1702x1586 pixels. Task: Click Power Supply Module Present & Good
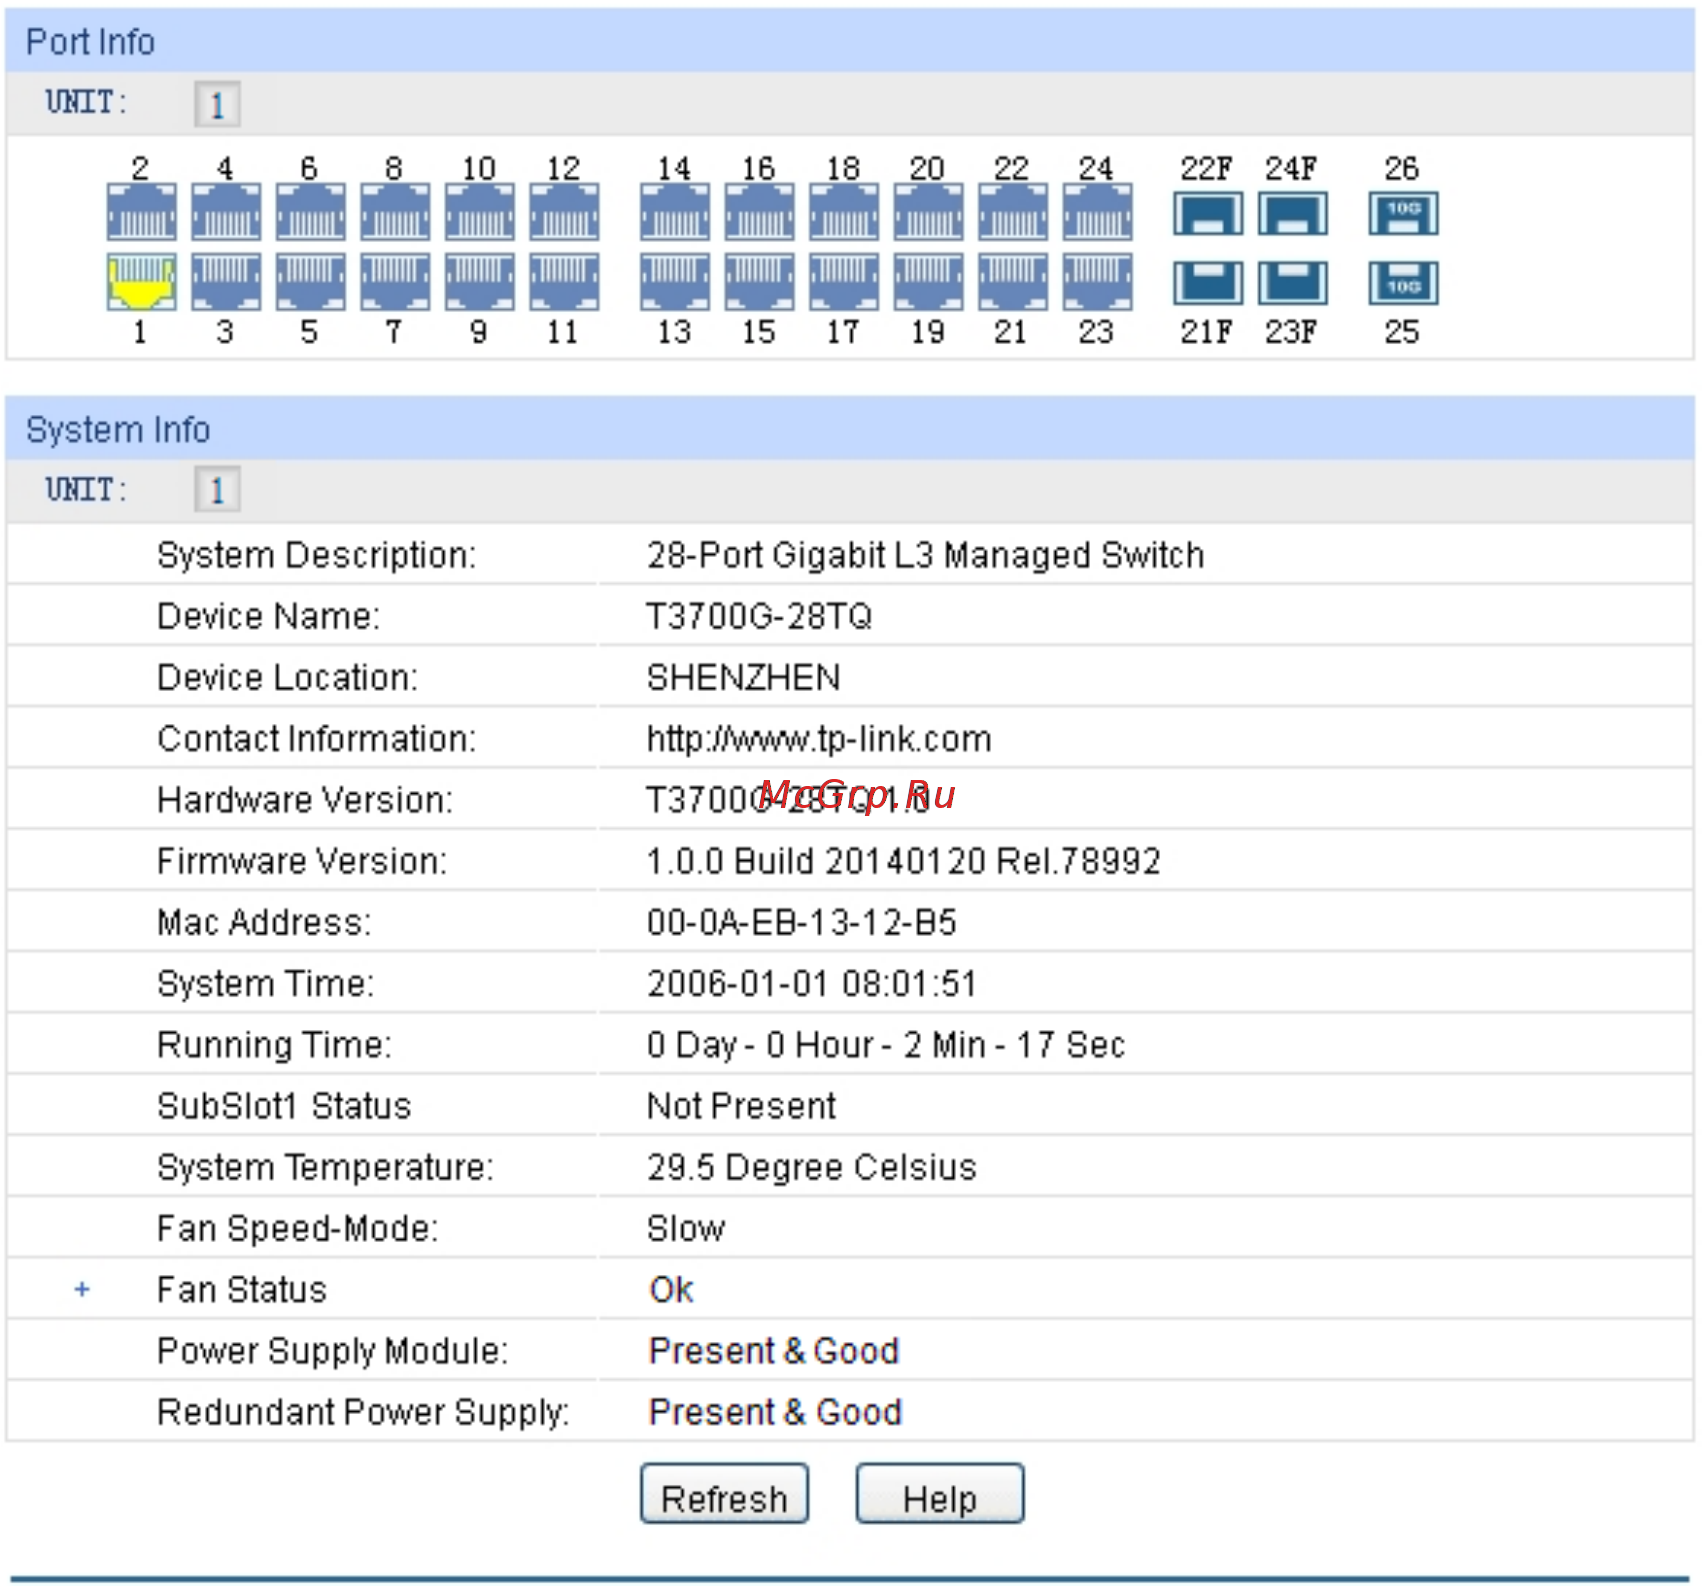point(774,1351)
